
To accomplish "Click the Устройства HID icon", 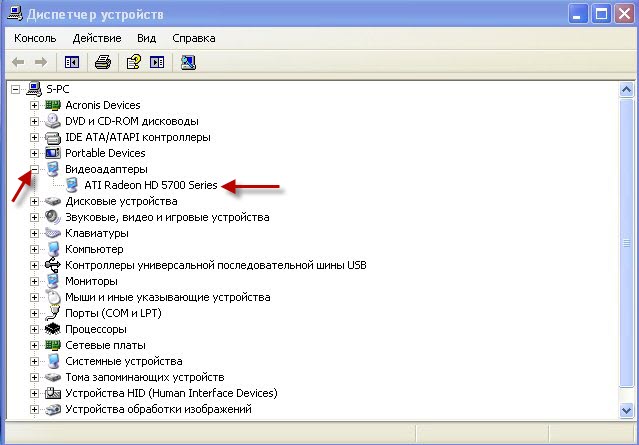I will pyautogui.click(x=53, y=393).
